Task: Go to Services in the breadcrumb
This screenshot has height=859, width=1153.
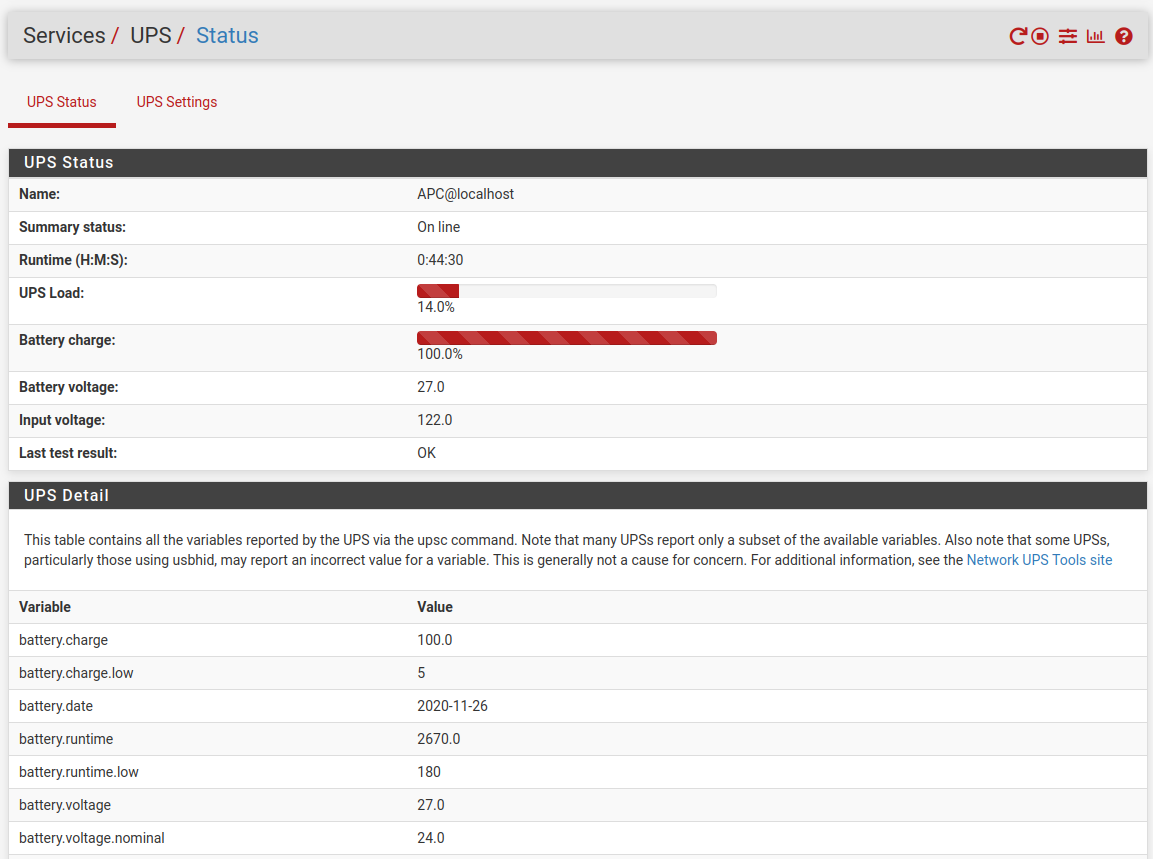Action: [x=64, y=36]
